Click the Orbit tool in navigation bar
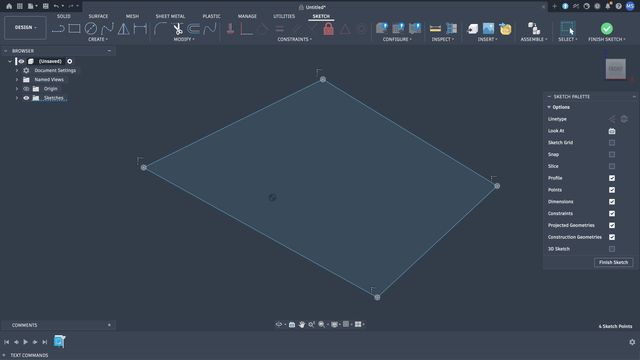Screen dimensions: 640x360 pos(279,324)
